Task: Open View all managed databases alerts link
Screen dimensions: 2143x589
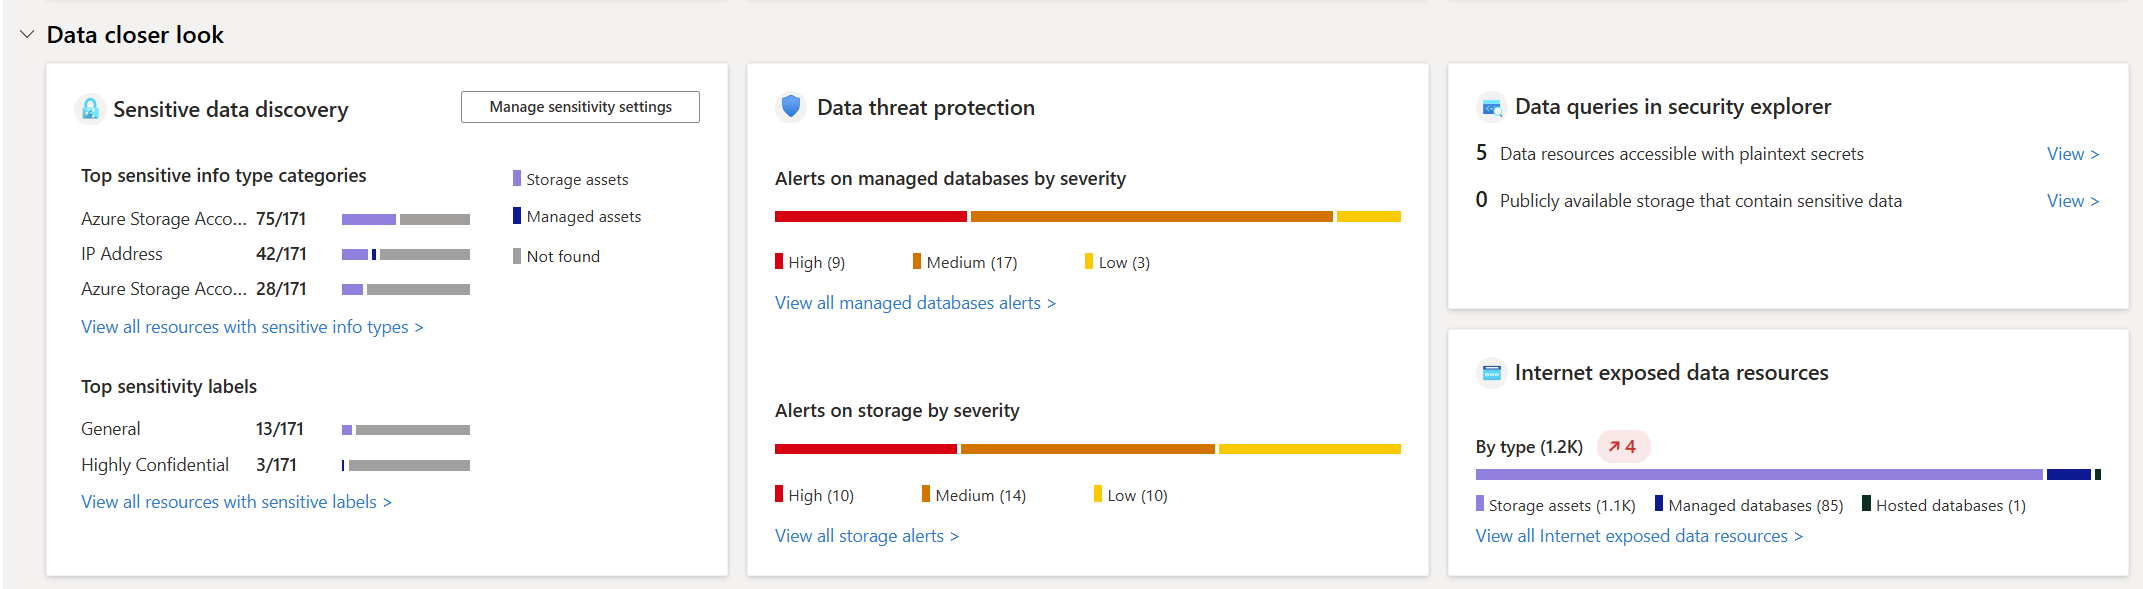Action: coord(915,303)
